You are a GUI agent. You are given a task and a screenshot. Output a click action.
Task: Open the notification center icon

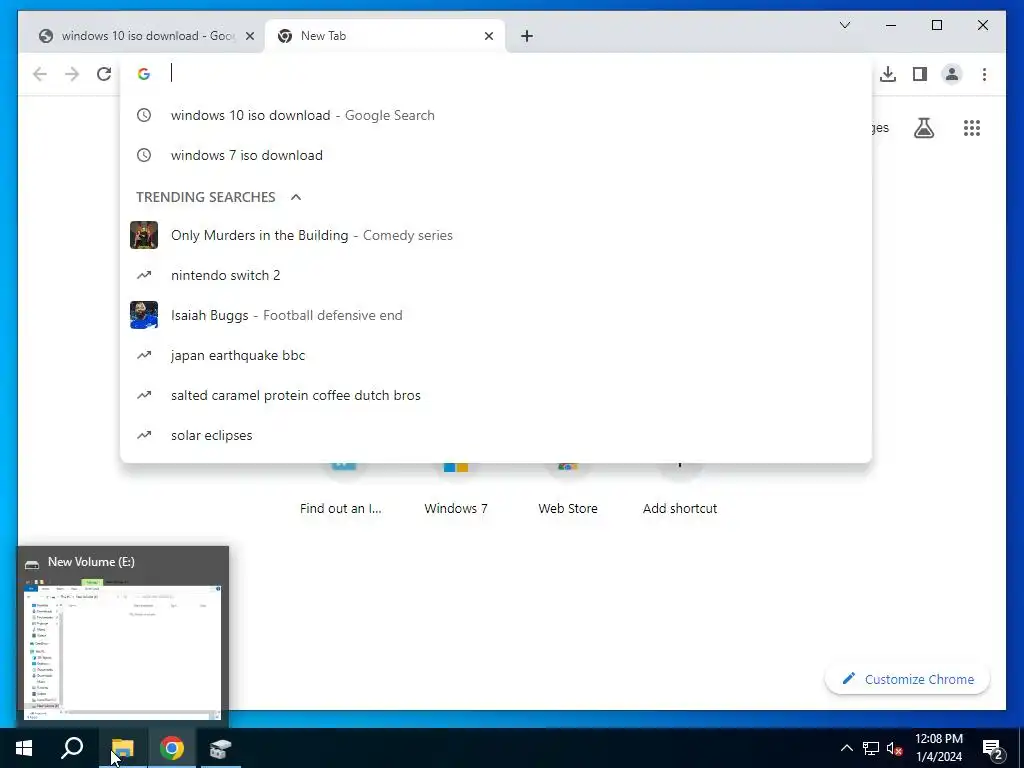pos(993,749)
